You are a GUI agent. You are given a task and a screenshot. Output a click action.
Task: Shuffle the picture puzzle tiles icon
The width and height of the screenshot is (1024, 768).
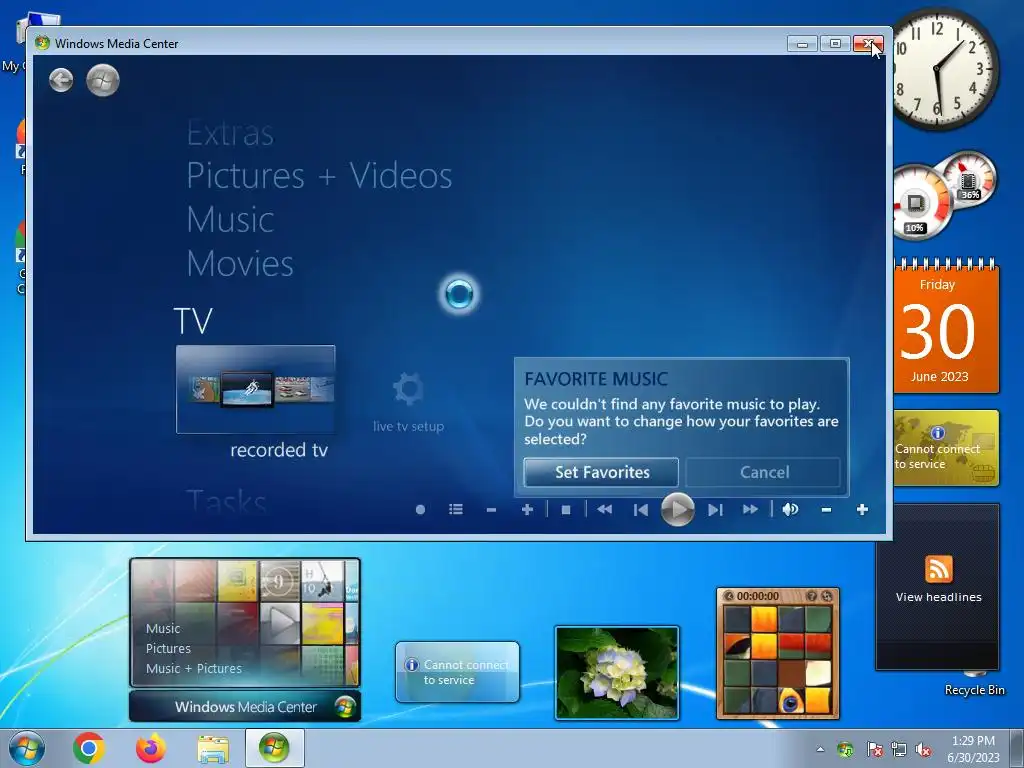coord(827,596)
